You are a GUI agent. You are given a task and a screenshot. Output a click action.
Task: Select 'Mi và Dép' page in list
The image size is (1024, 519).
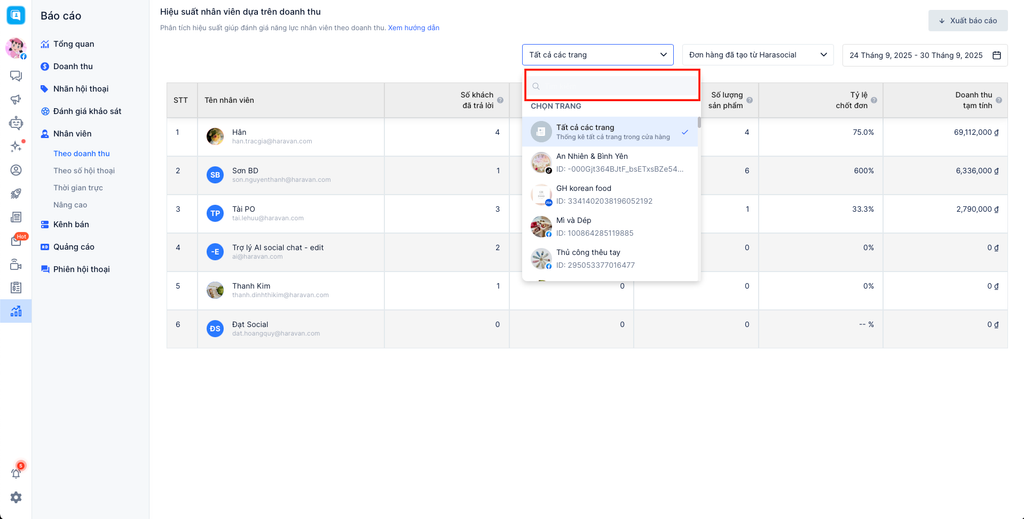pyautogui.click(x=610, y=226)
